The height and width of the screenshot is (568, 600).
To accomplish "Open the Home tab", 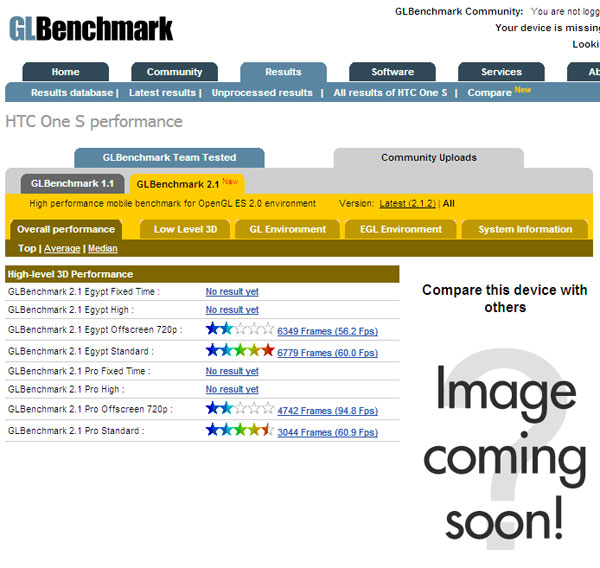I will pos(65,72).
